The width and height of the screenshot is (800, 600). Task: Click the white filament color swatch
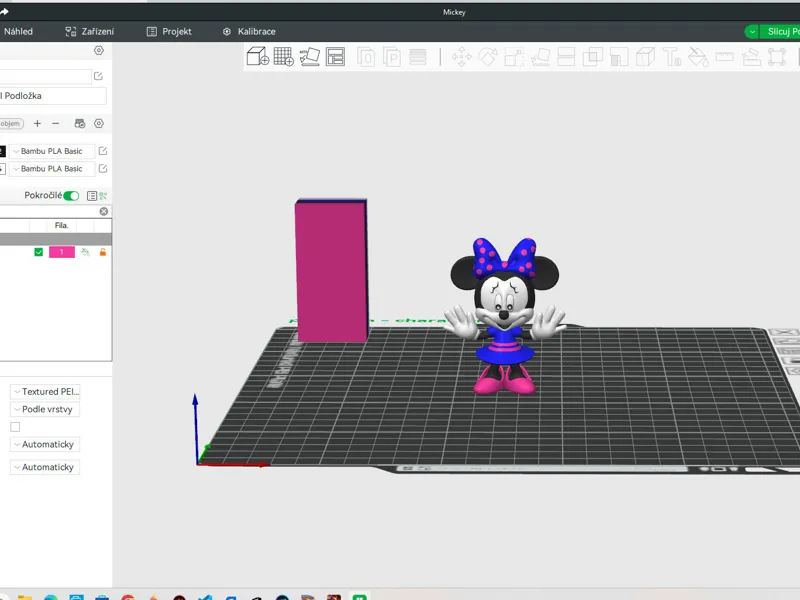pos(3,168)
